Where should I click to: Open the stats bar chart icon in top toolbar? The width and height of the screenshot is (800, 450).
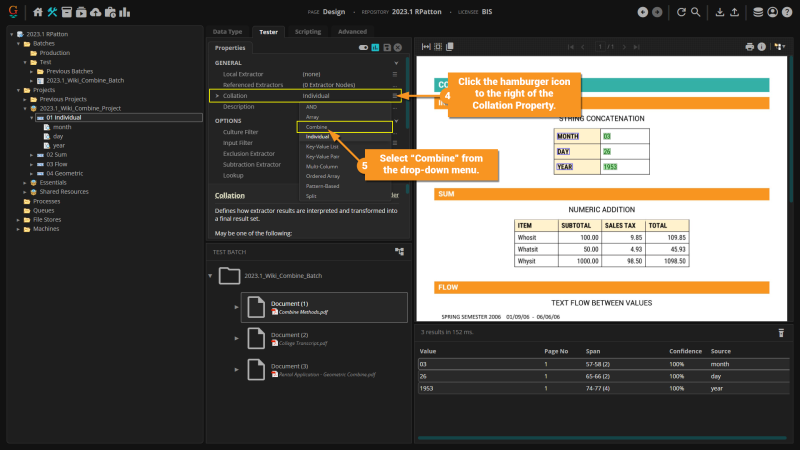click(x=124, y=12)
